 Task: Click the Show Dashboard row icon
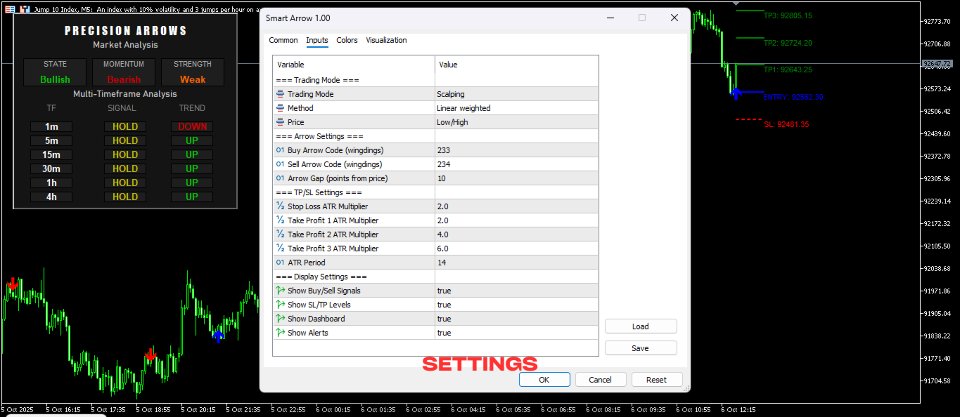click(280, 318)
